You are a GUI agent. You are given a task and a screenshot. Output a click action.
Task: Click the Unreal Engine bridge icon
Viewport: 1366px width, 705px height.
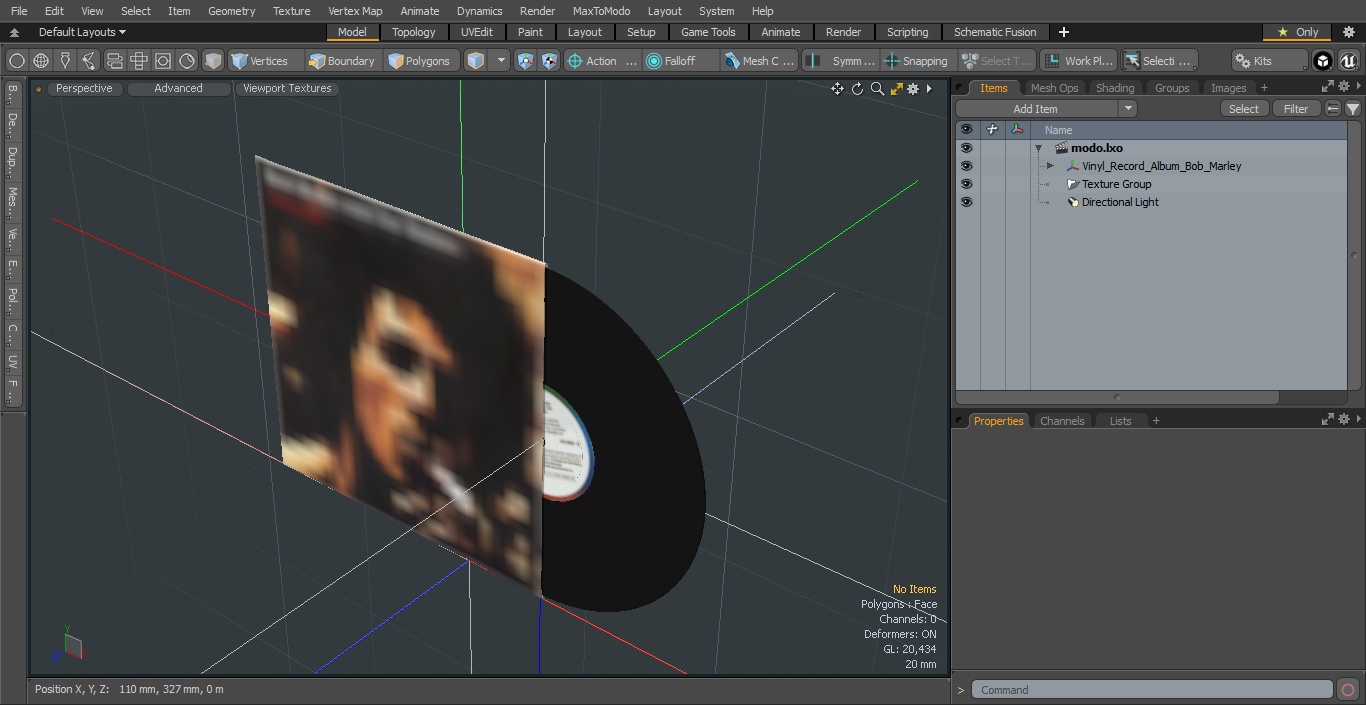[1349, 61]
